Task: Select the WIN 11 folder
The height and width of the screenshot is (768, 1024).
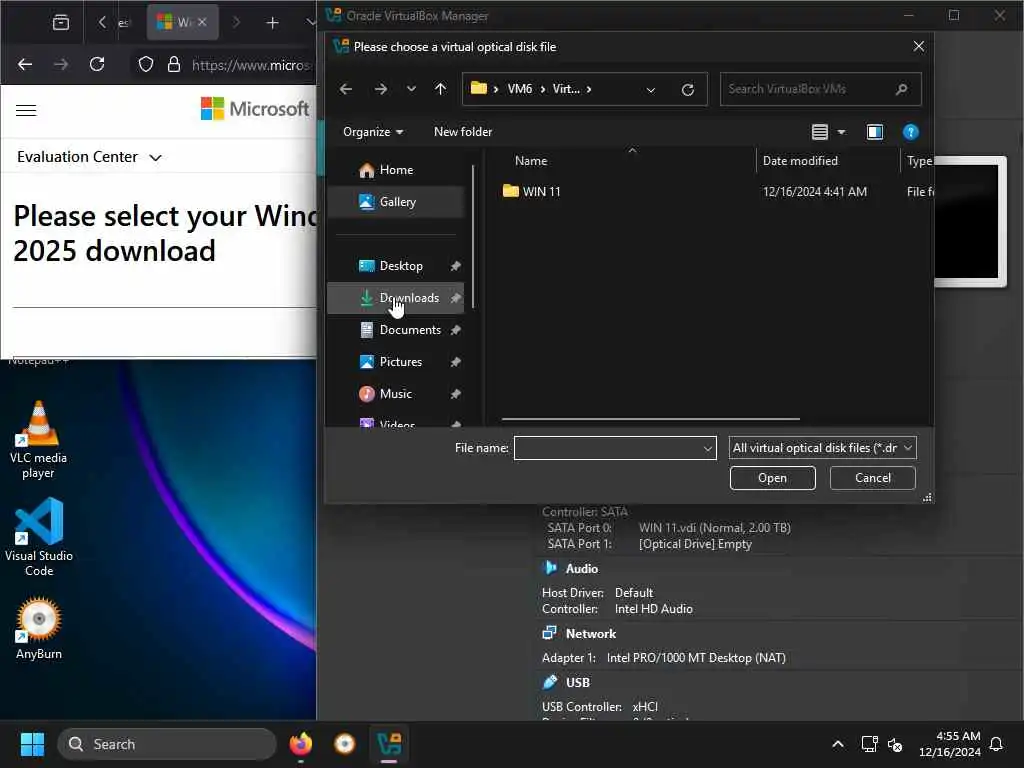Action: (x=532, y=191)
